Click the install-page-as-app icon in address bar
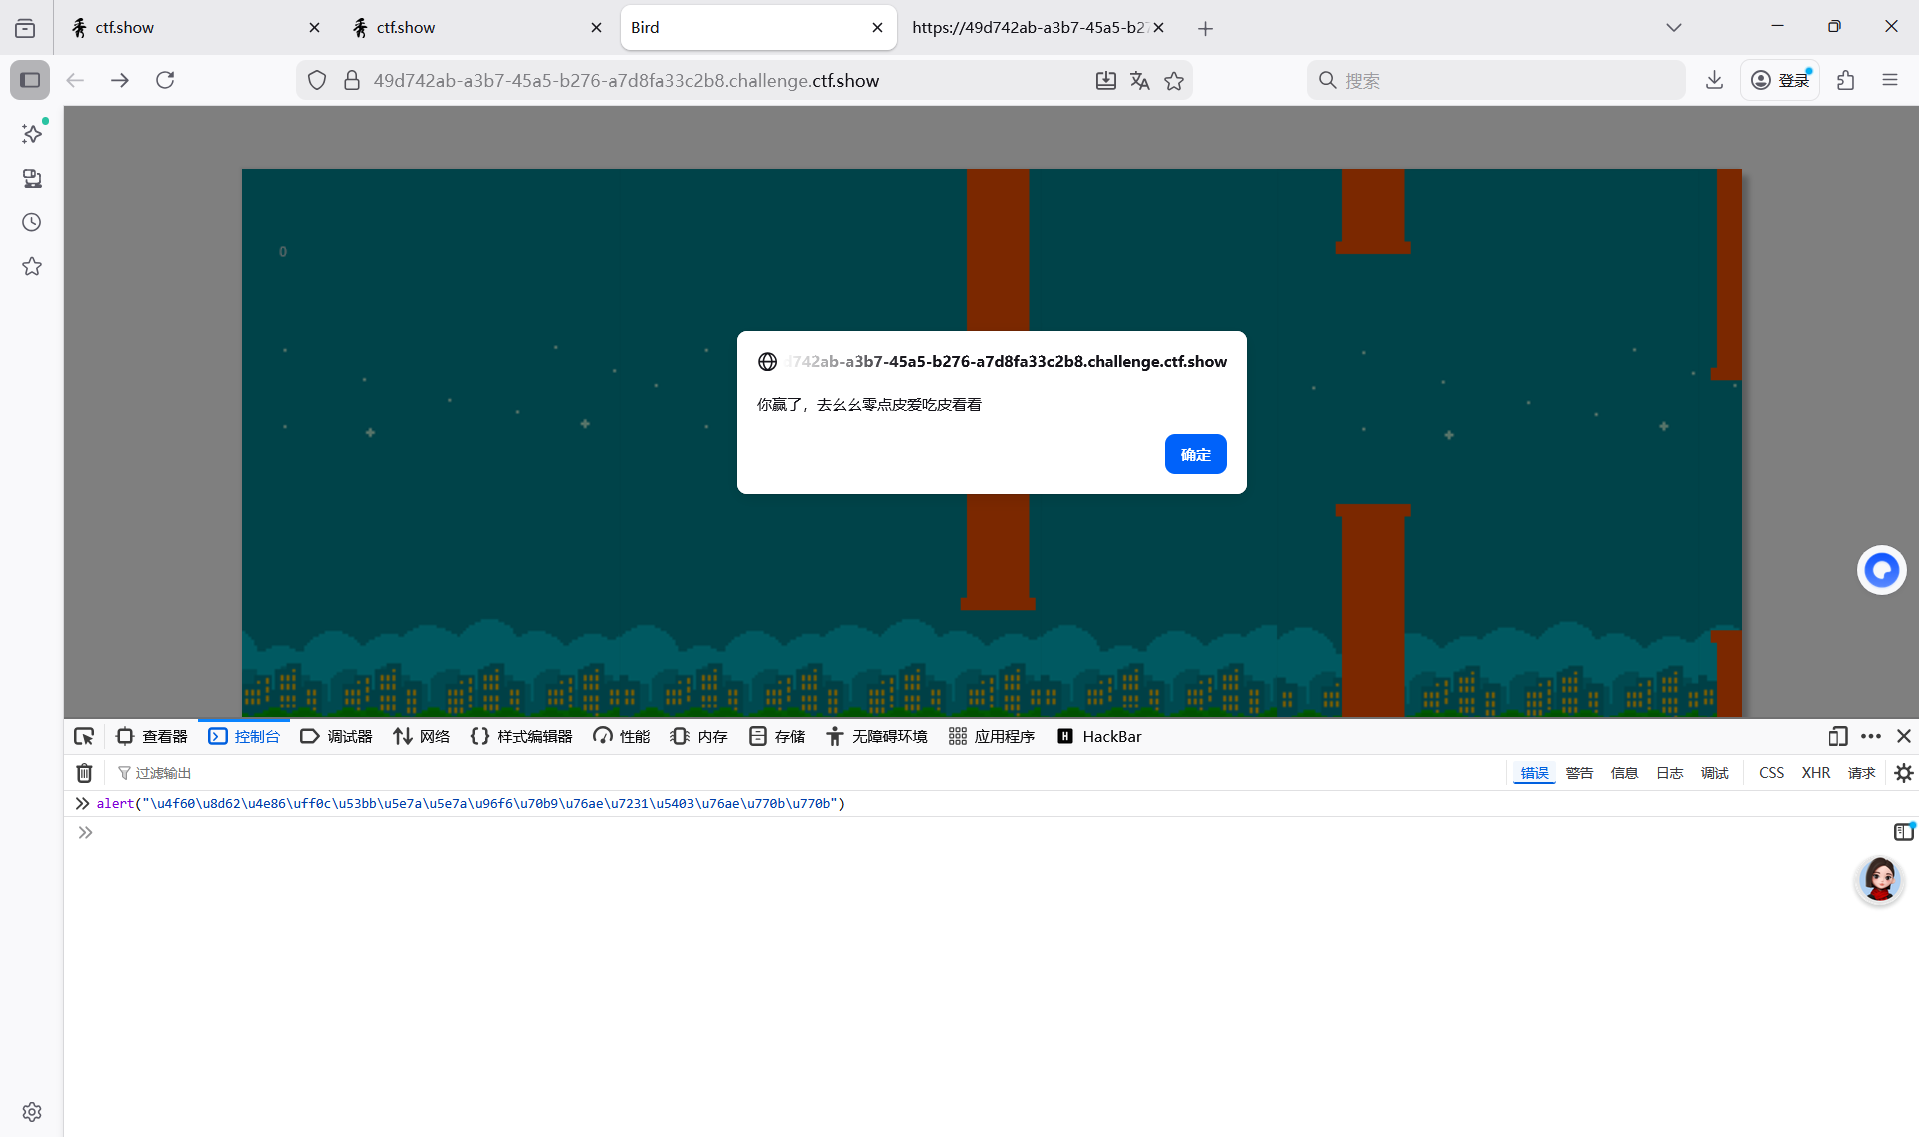The image size is (1919, 1137). pos(1105,80)
